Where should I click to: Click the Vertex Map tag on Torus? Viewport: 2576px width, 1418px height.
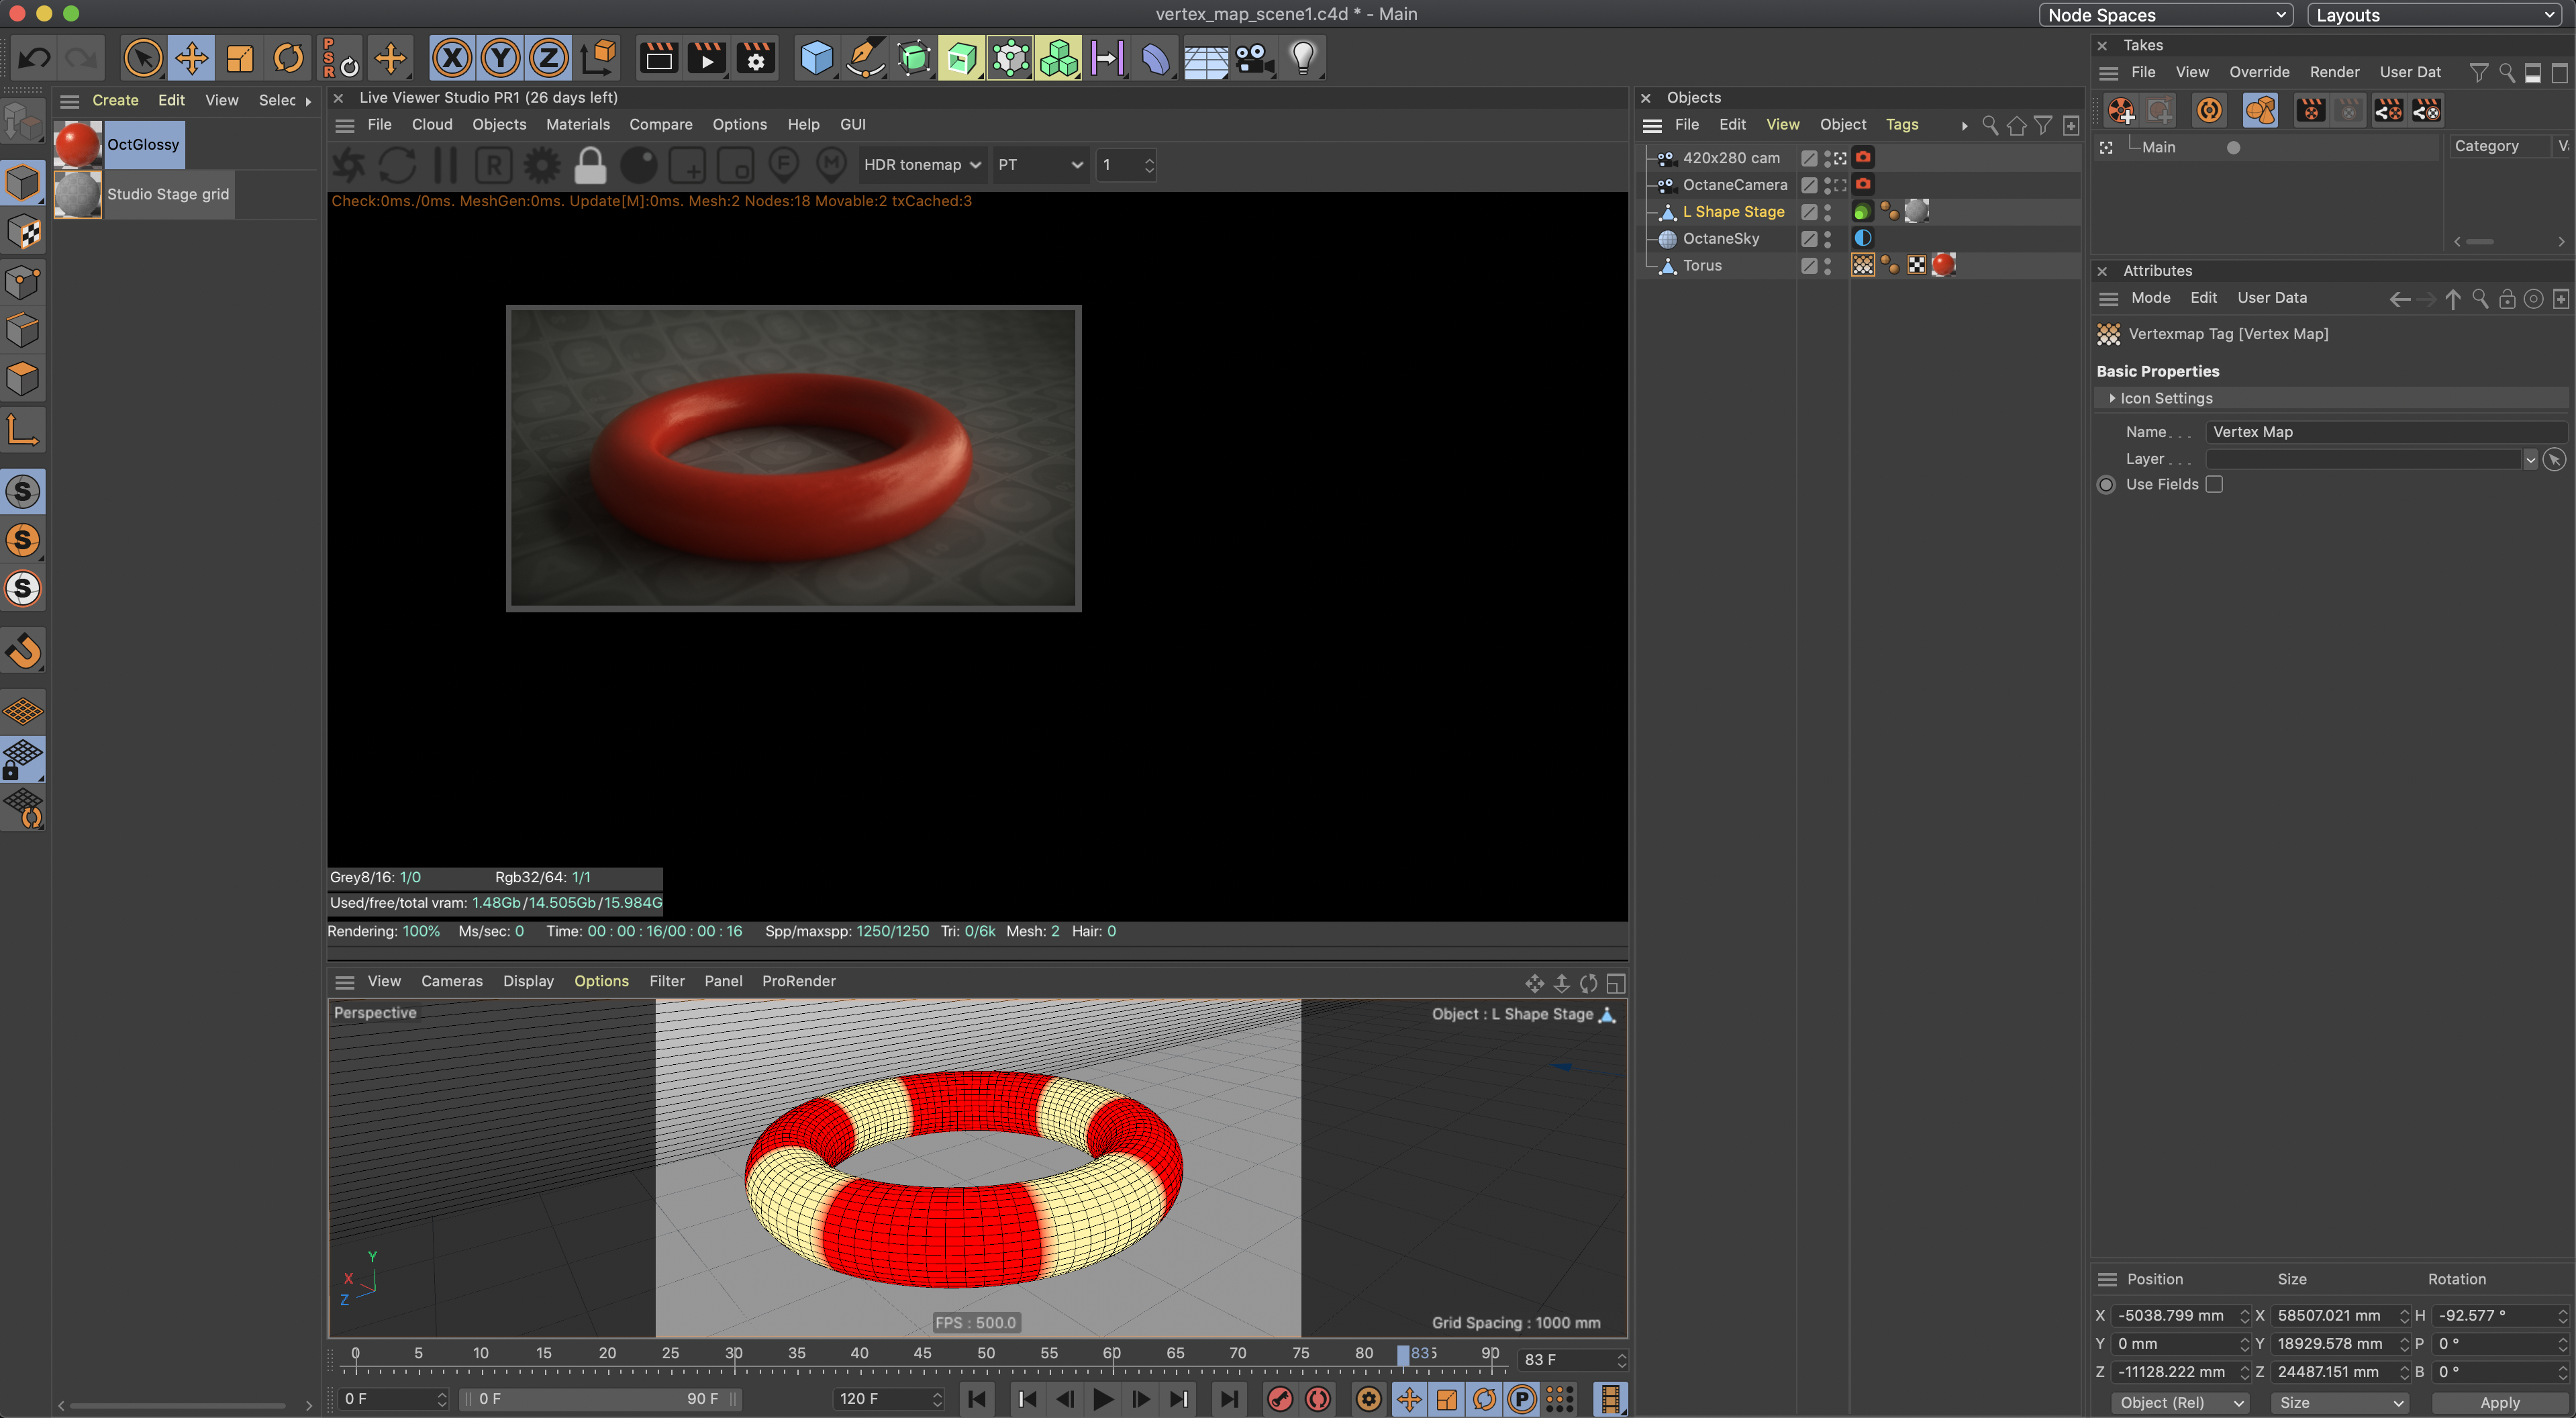tap(1862, 265)
